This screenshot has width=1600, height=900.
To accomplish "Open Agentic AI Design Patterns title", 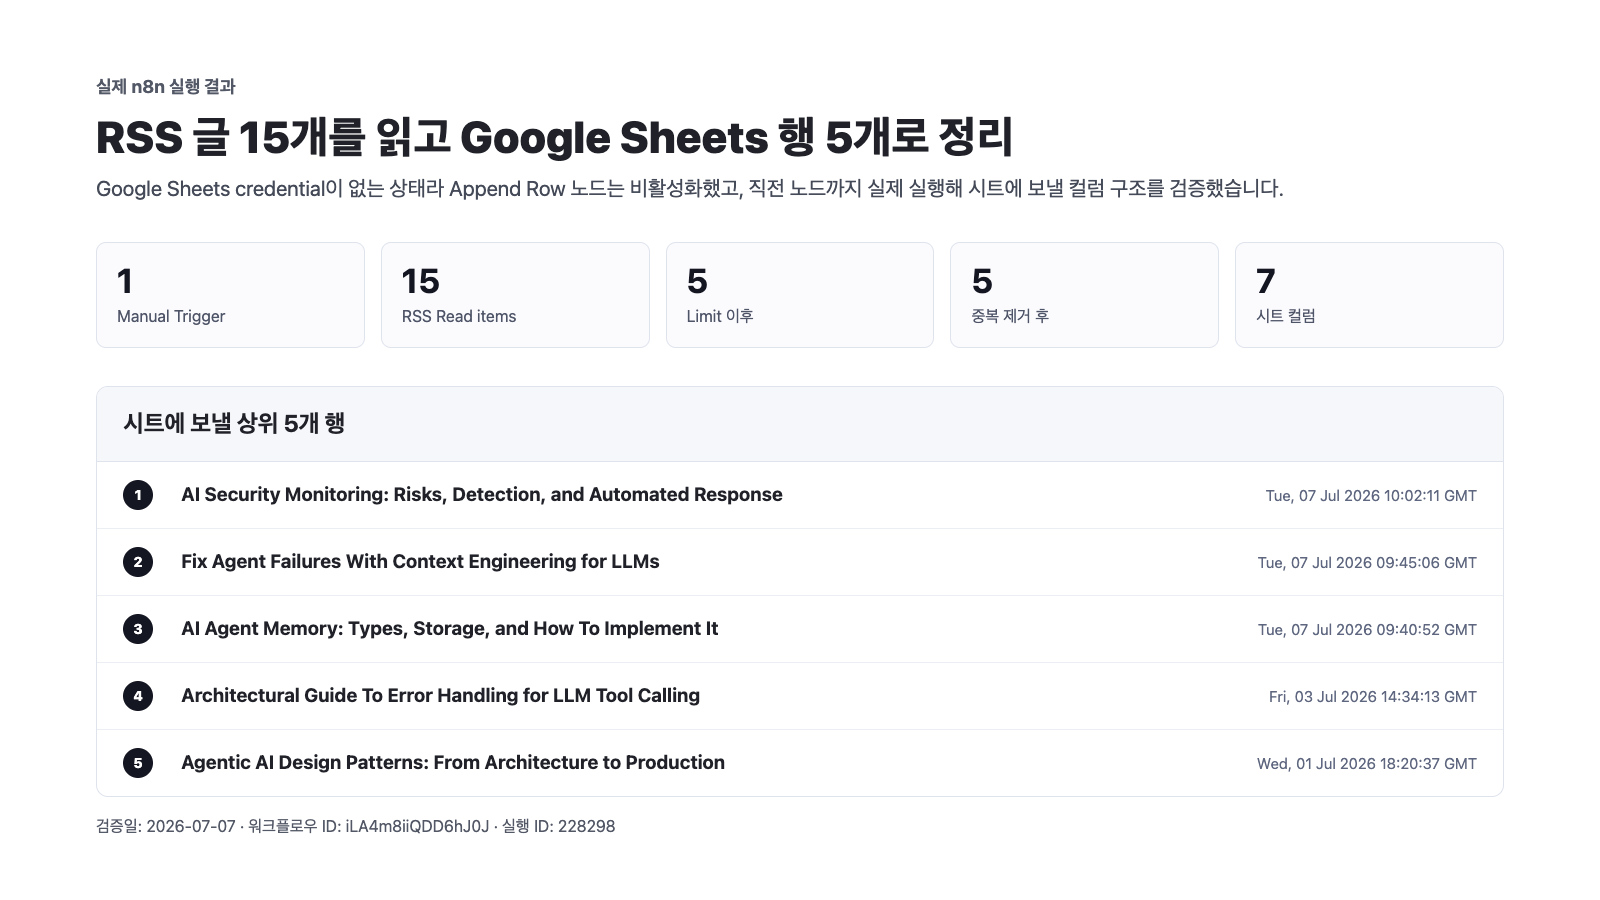I will tap(453, 763).
